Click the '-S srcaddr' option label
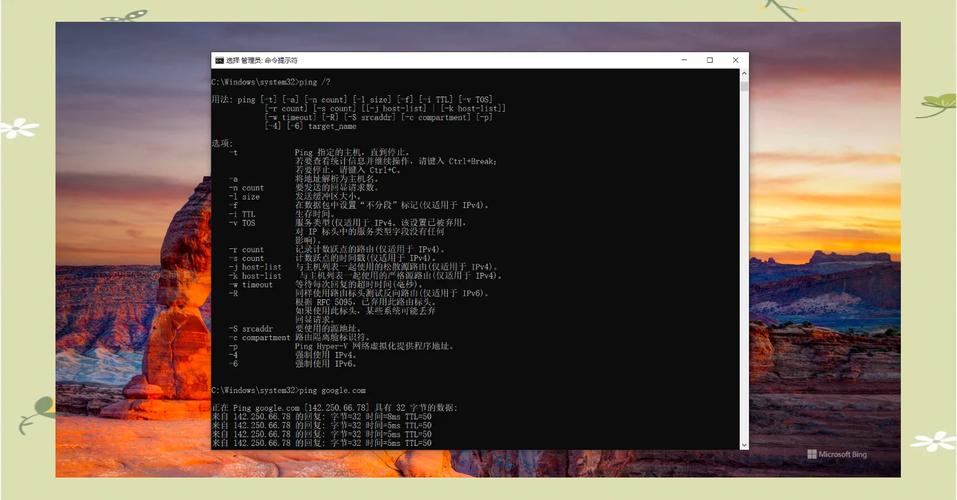Image resolution: width=957 pixels, height=500 pixels. [x=251, y=328]
